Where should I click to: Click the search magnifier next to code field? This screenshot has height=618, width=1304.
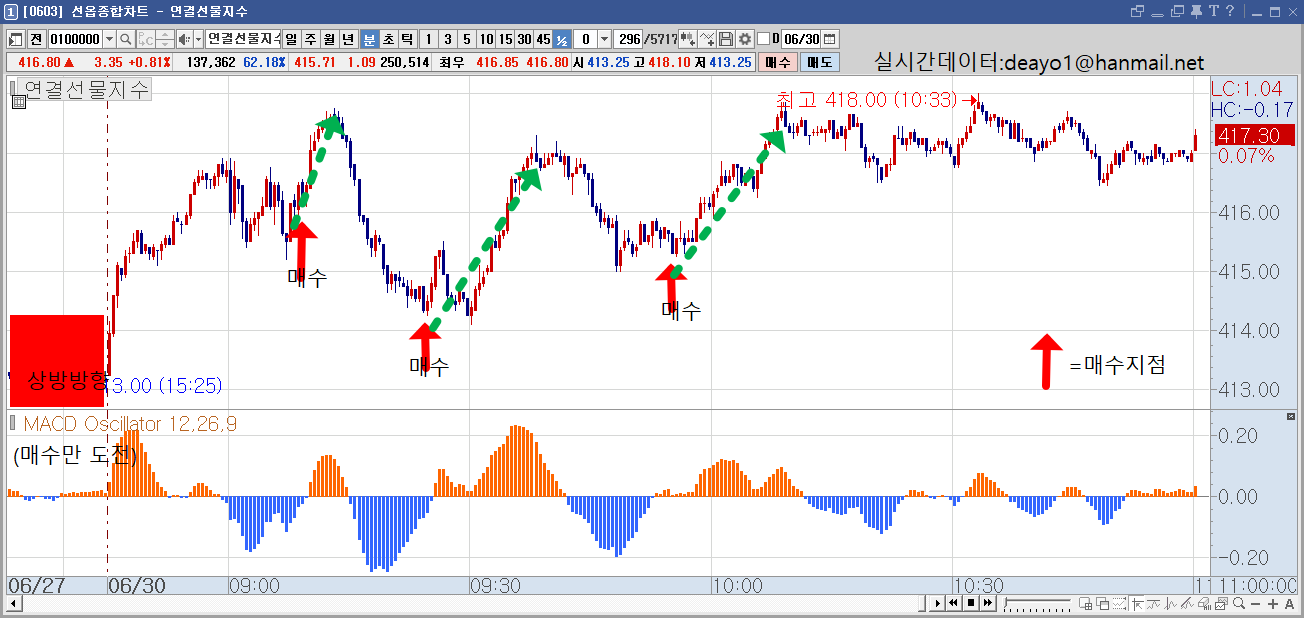[x=126, y=39]
